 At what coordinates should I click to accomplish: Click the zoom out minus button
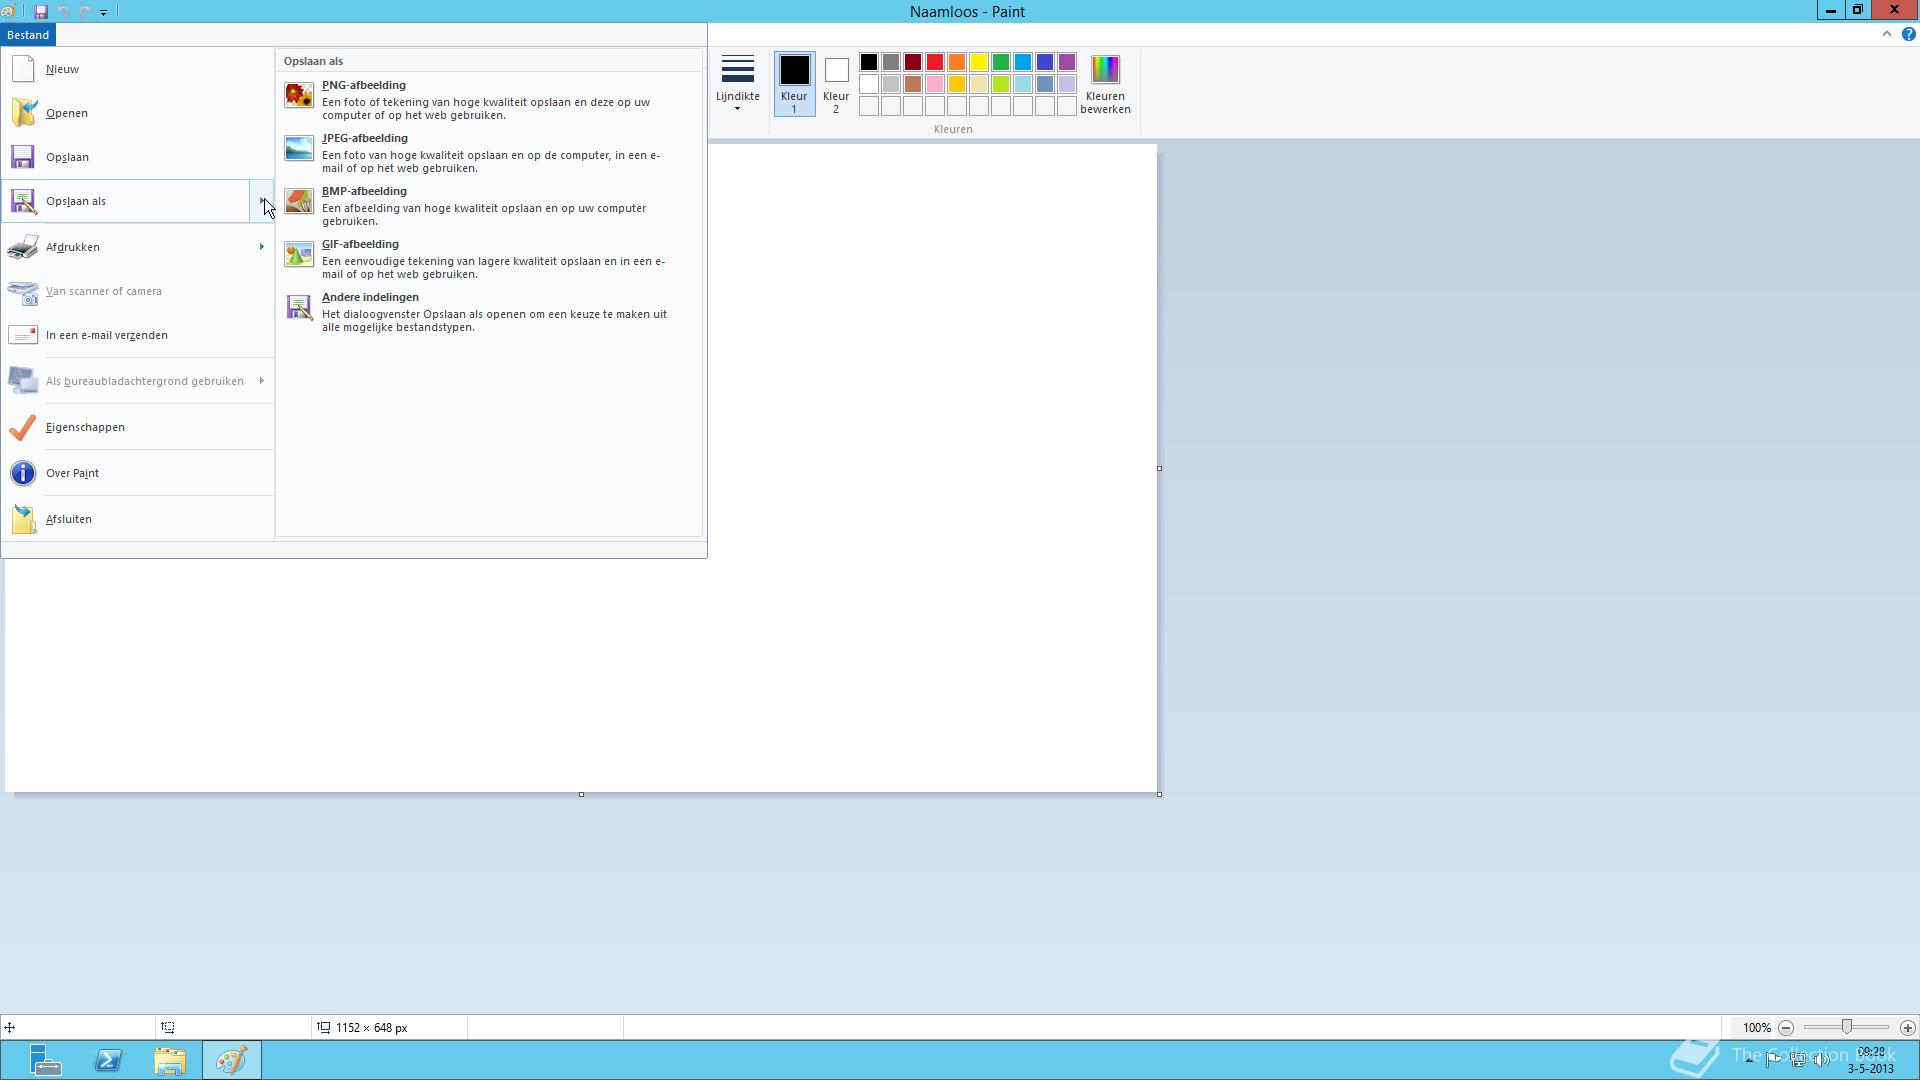tap(1786, 1027)
